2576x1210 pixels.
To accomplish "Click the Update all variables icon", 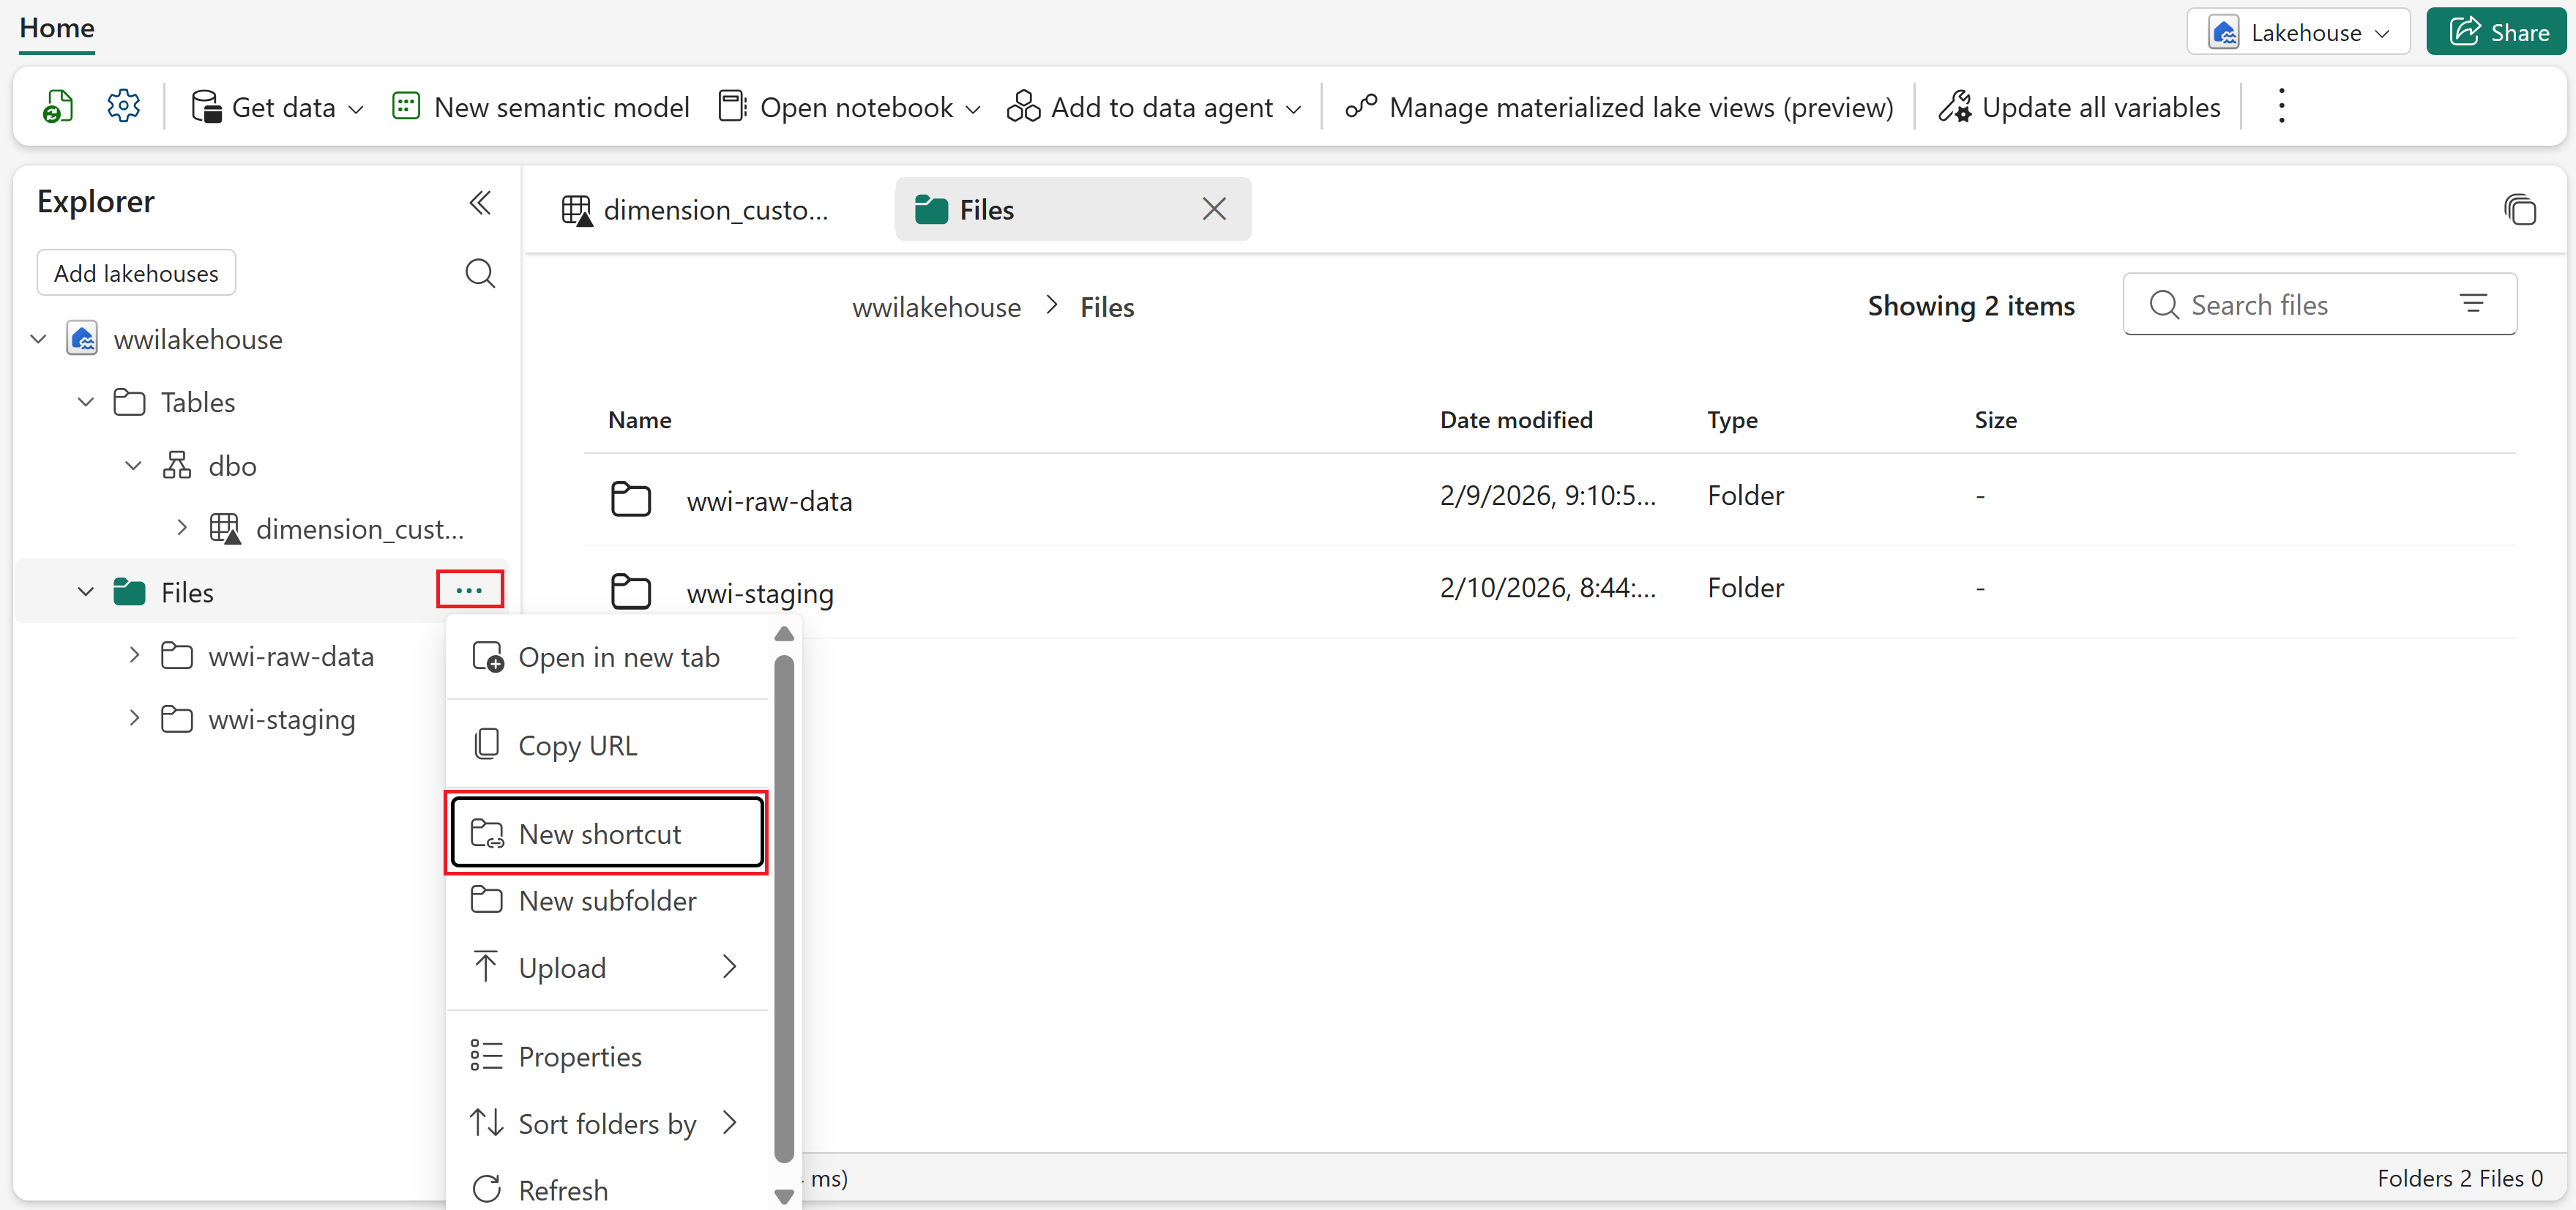I will click(x=1956, y=106).
